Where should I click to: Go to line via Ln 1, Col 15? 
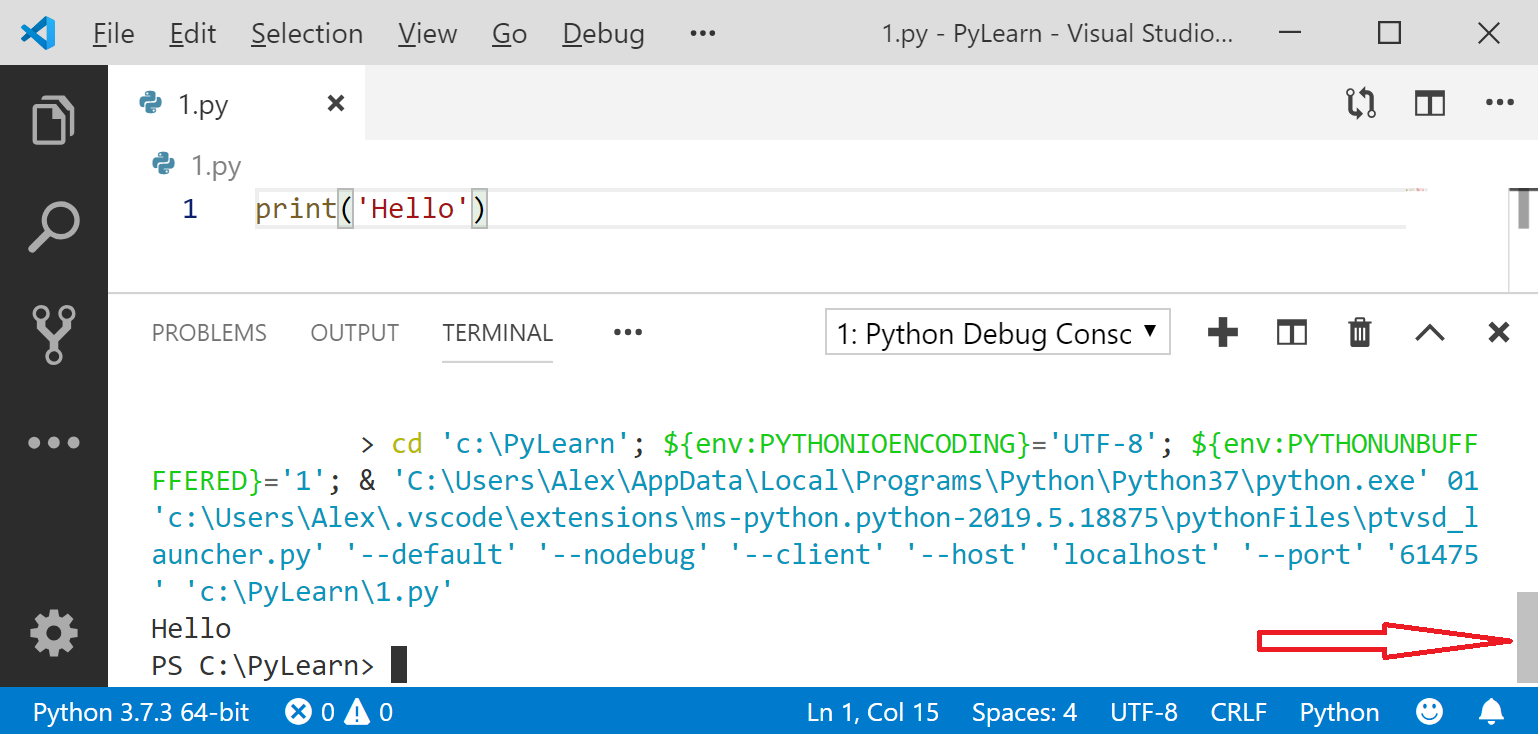tap(873, 712)
